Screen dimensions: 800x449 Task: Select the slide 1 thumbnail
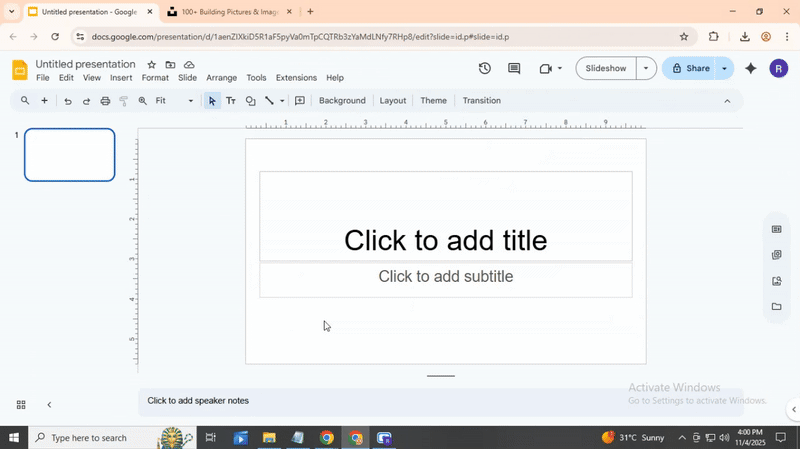[x=70, y=155]
